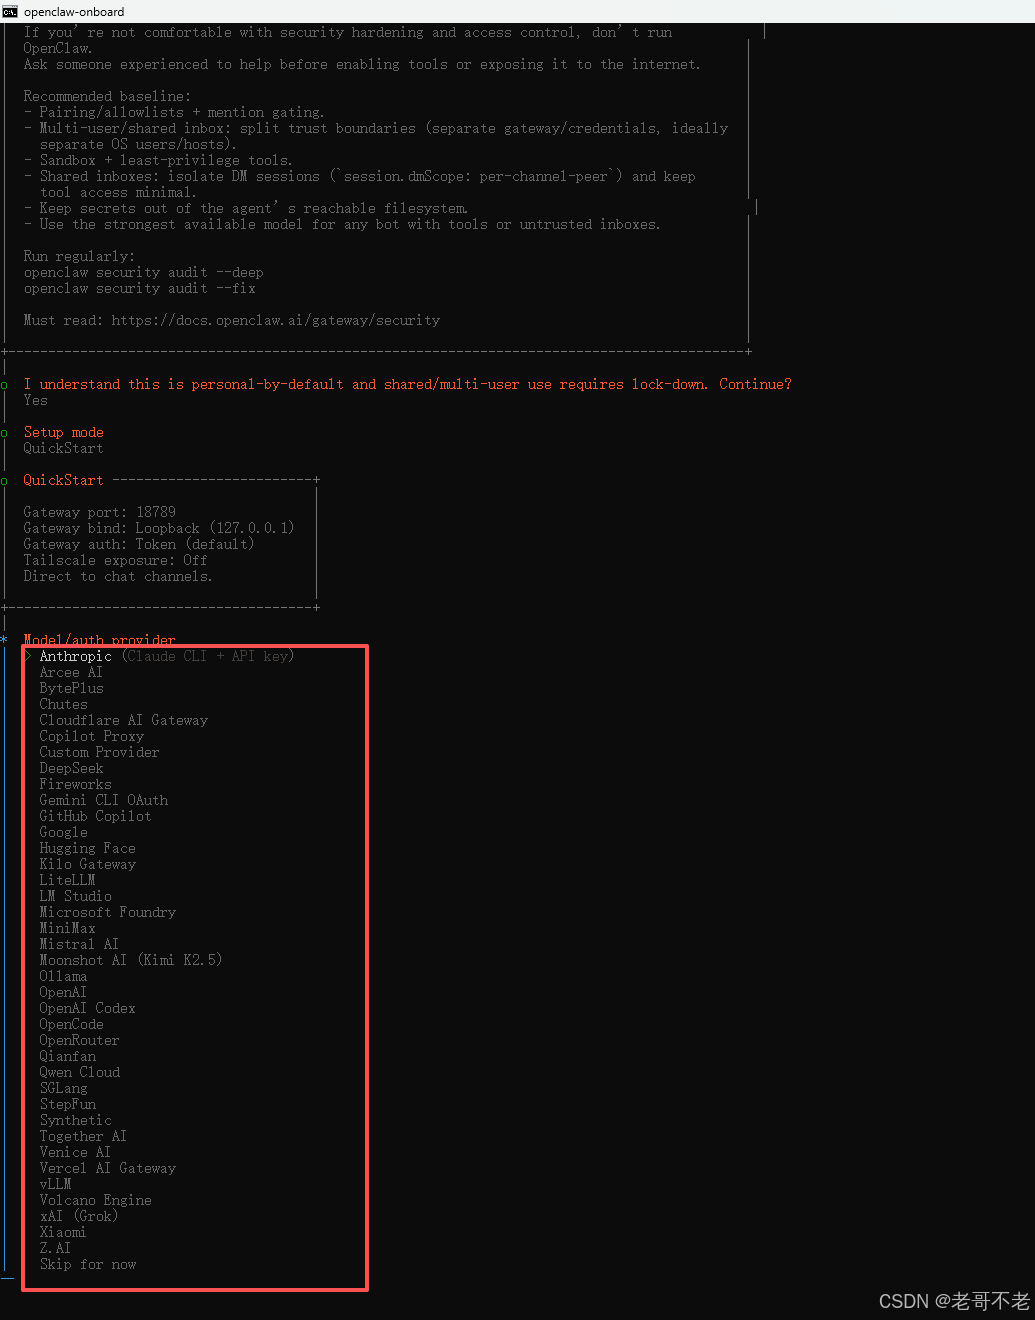The height and width of the screenshot is (1320, 1035).
Task: Select Microsoft Foundry provider
Action: coord(108,912)
